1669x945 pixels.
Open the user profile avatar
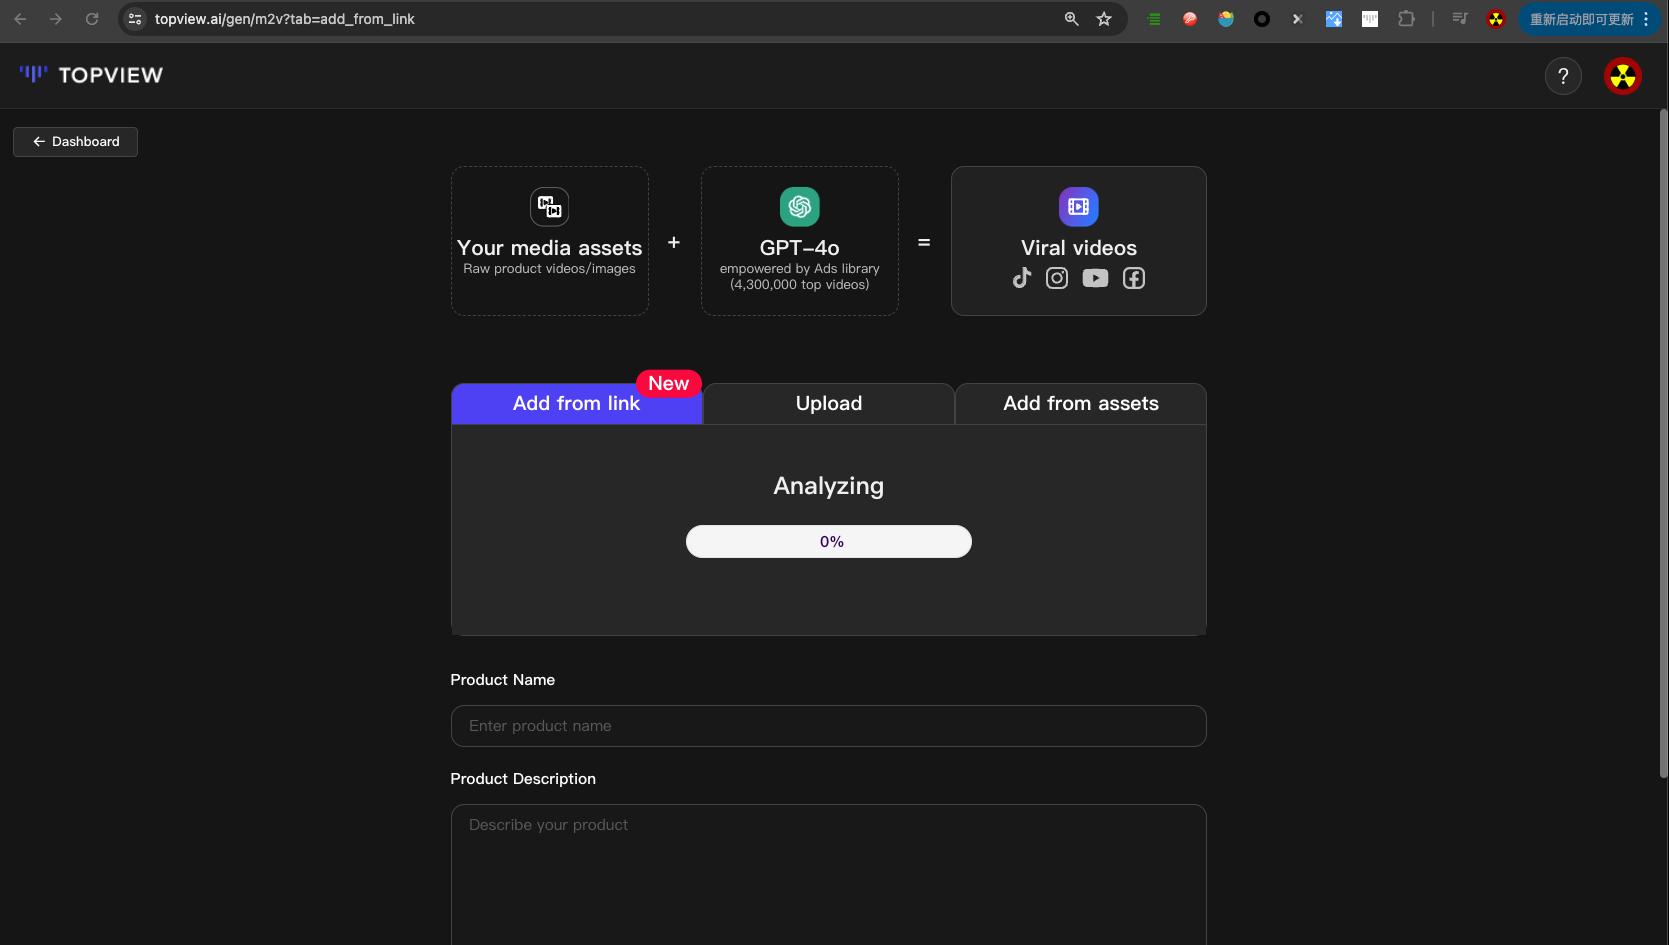point(1622,76)
